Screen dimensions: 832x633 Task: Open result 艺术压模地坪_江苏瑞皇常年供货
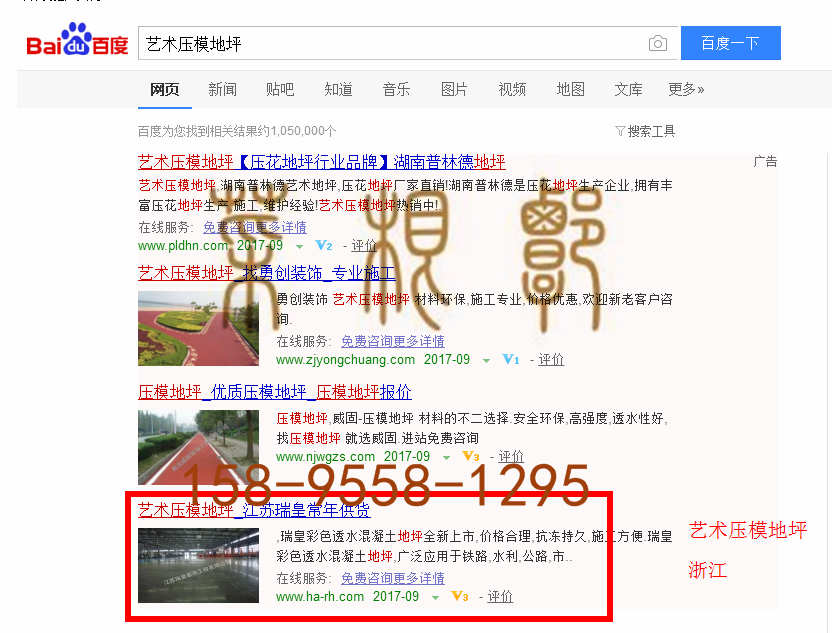click(x=254, y=510)
